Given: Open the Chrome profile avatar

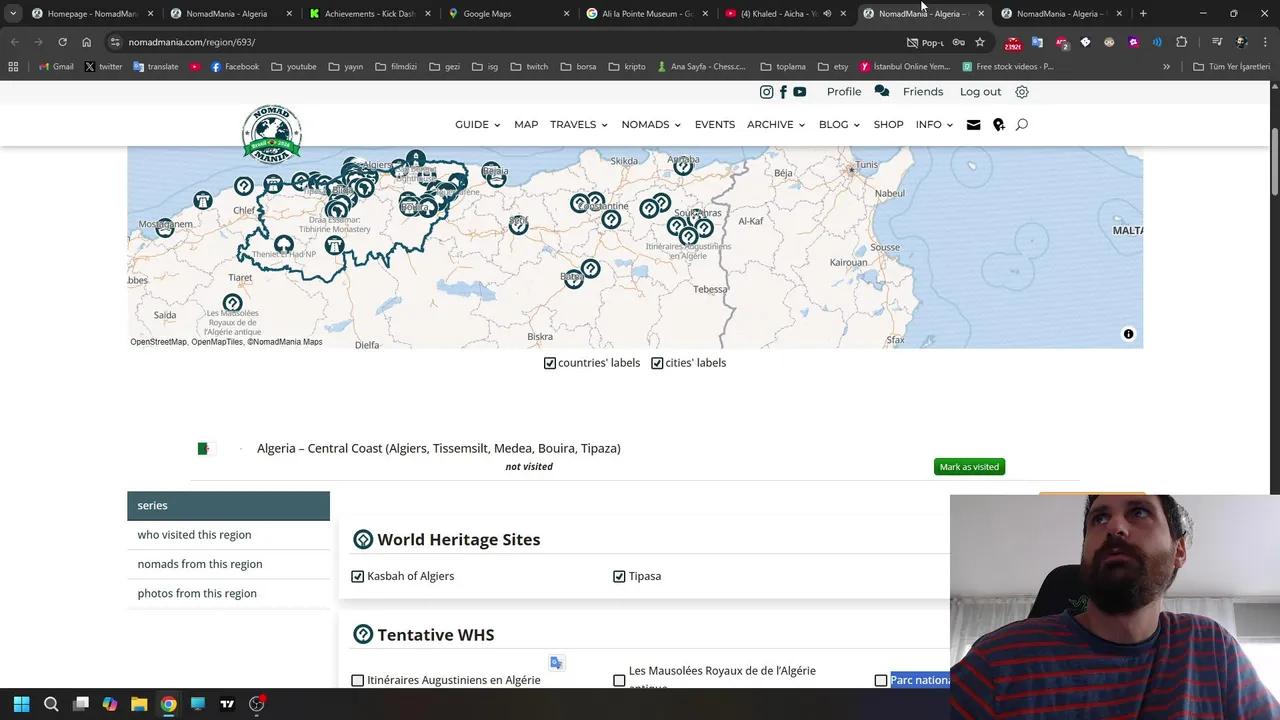Looking at the screenshot, I should pyautogui.click(x=1241, y=42).
